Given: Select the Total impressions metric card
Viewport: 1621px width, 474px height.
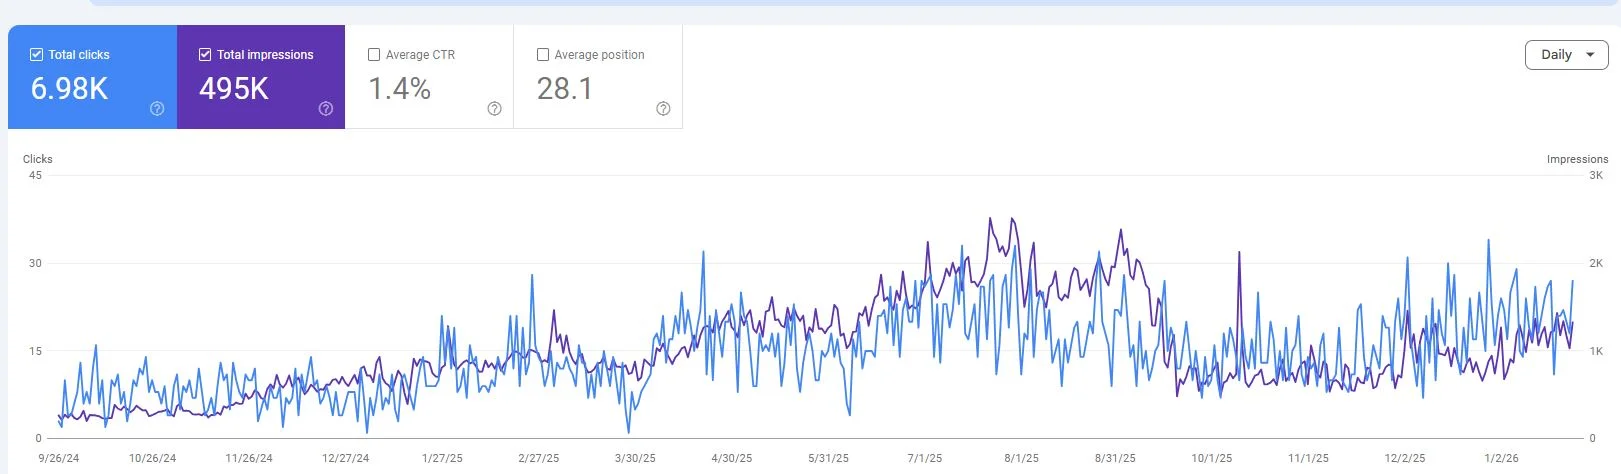Looking at the screenshot, I should (x=261, y=77).
